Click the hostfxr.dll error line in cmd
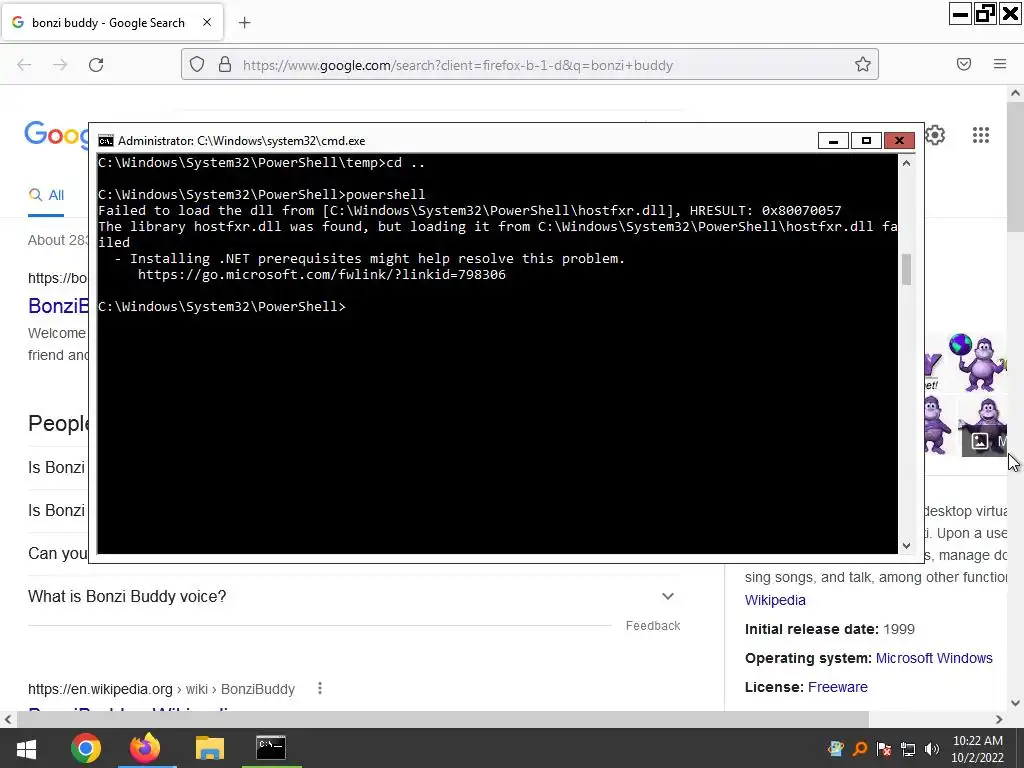1024x768 pixels. (470, 211)
